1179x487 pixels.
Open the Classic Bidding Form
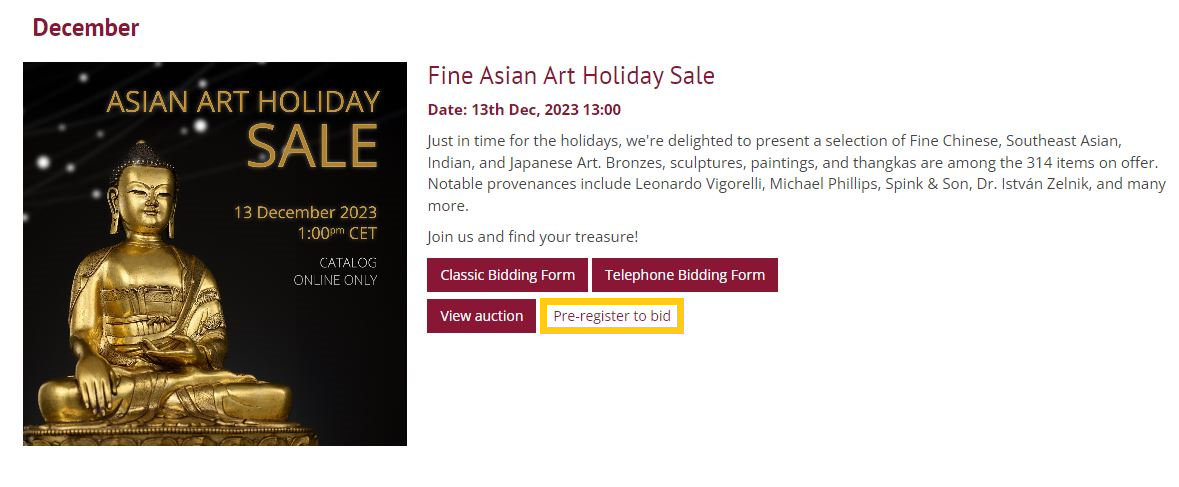click(507, 275)
